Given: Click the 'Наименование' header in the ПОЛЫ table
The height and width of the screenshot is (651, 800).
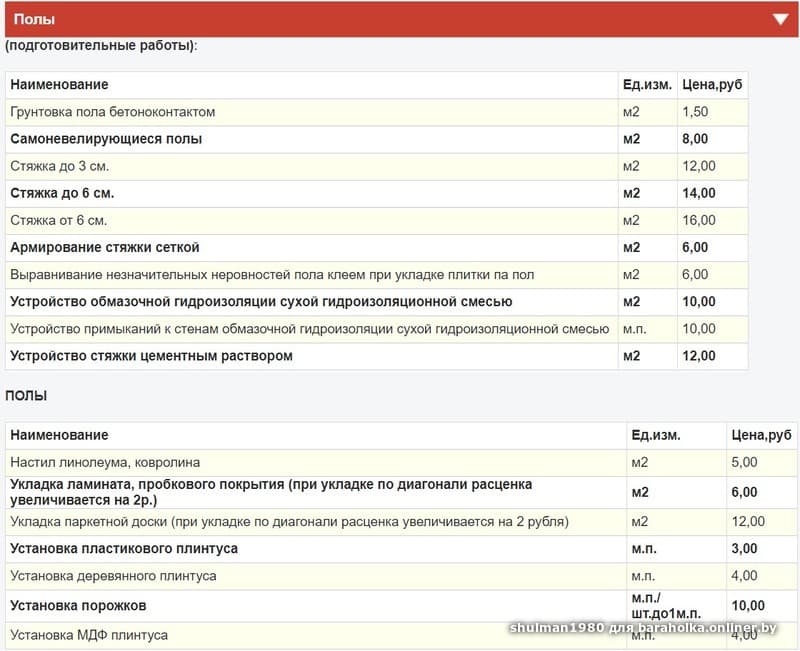Looking at the screenshot, I should click(x=59, y=435).
